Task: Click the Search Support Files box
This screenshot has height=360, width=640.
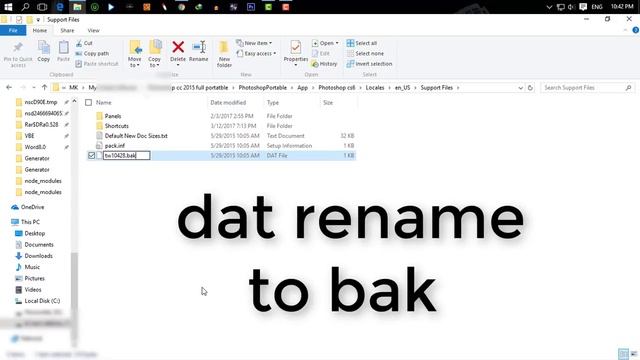Action: [587, 88]
